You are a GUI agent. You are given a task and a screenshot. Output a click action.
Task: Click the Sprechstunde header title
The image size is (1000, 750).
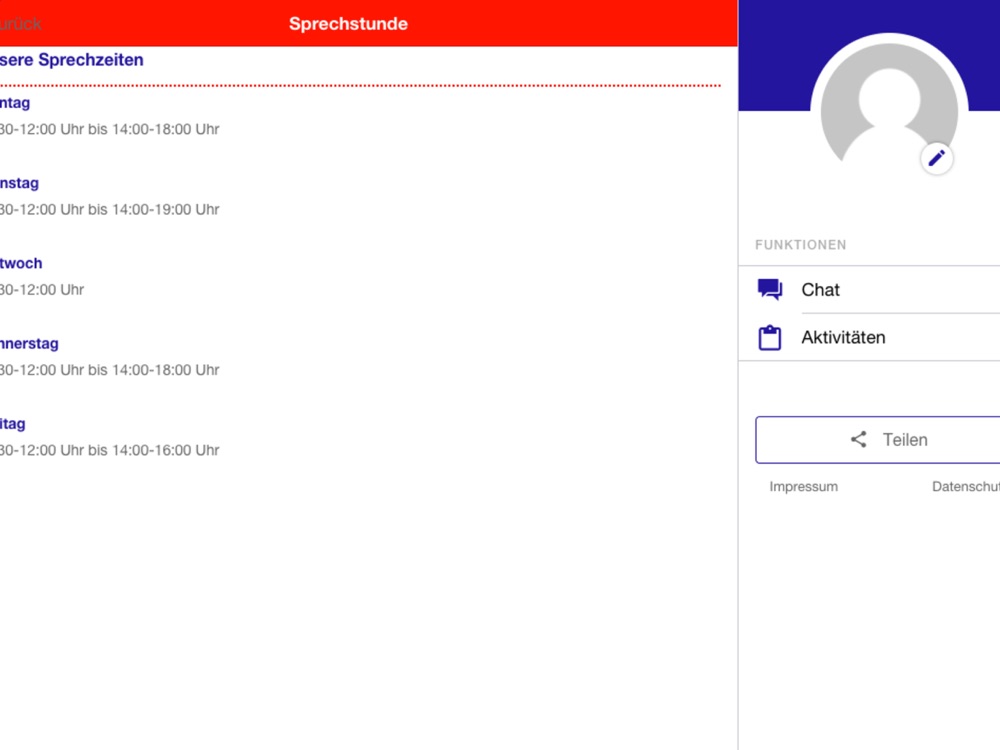(x=348, y=24)
